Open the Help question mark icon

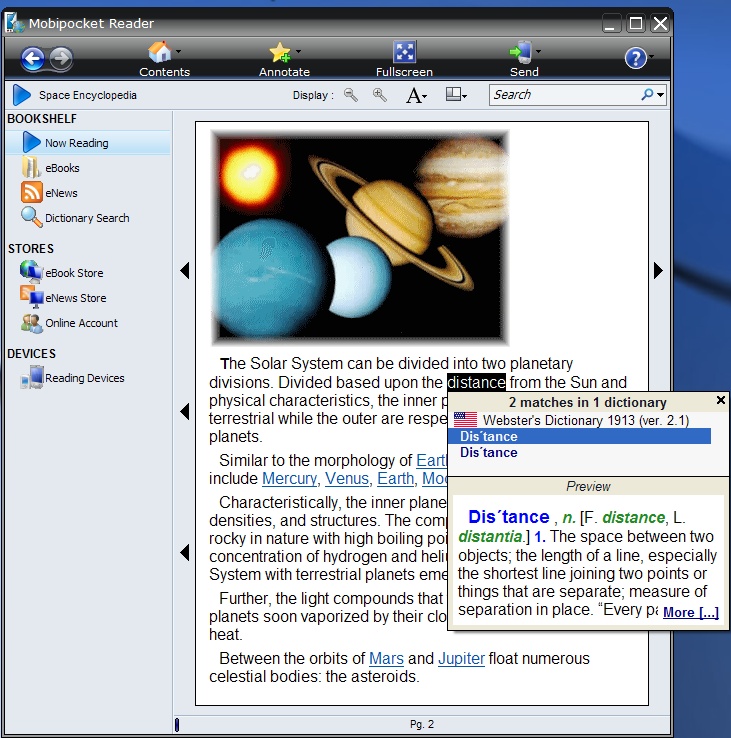point(635,58)
